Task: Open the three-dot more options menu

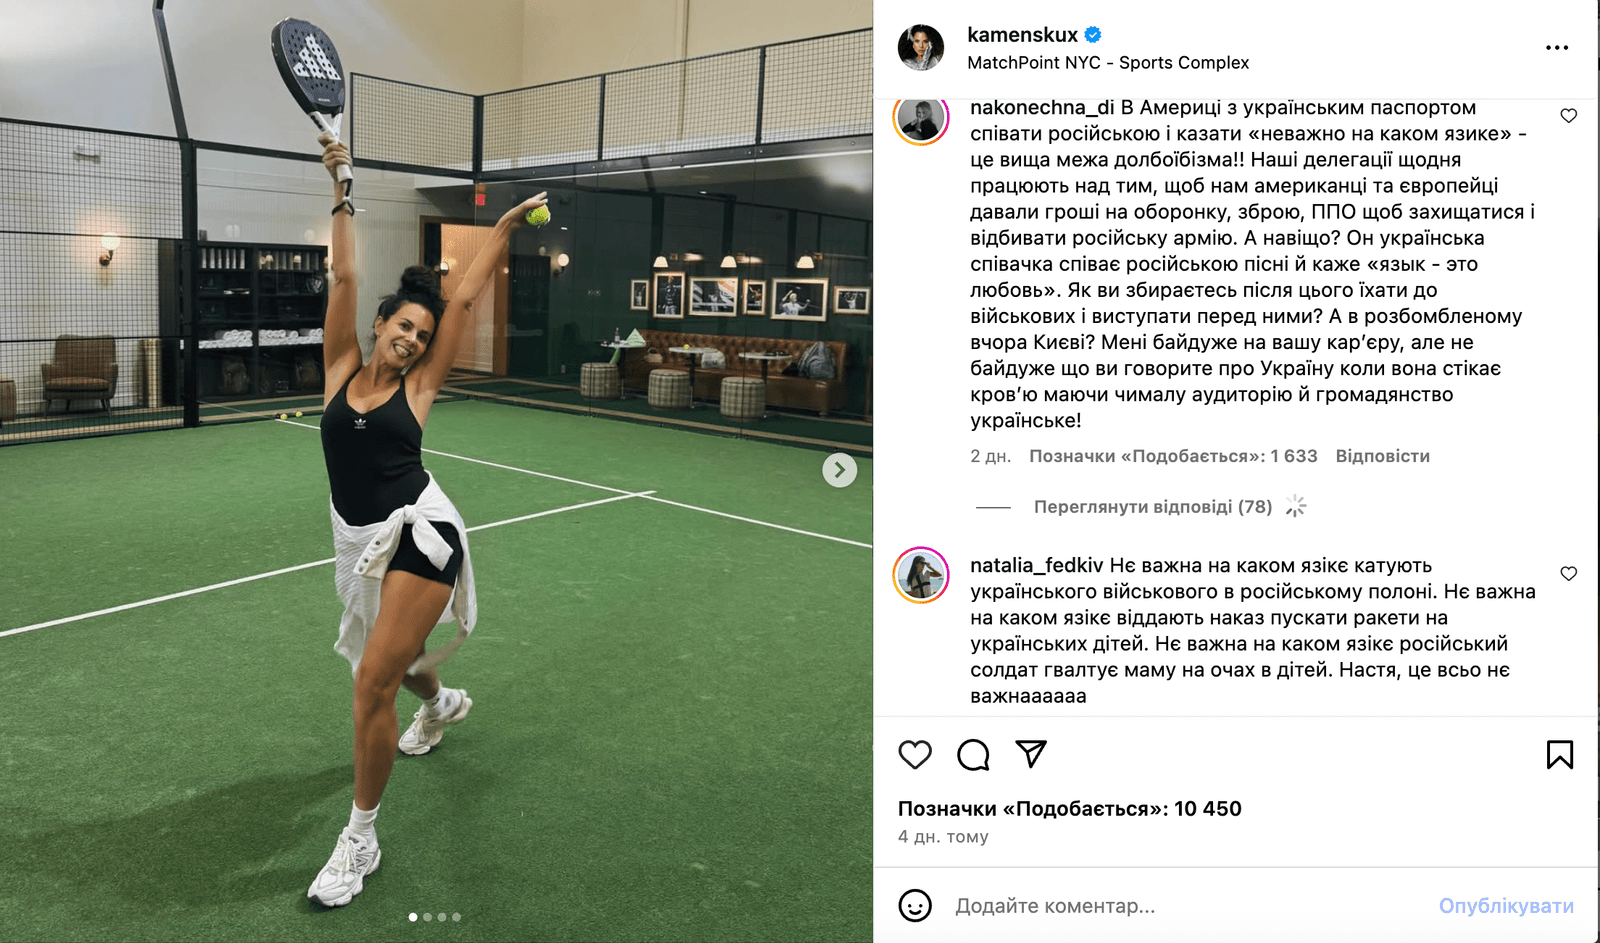Action: click(x=1557, y=48)
